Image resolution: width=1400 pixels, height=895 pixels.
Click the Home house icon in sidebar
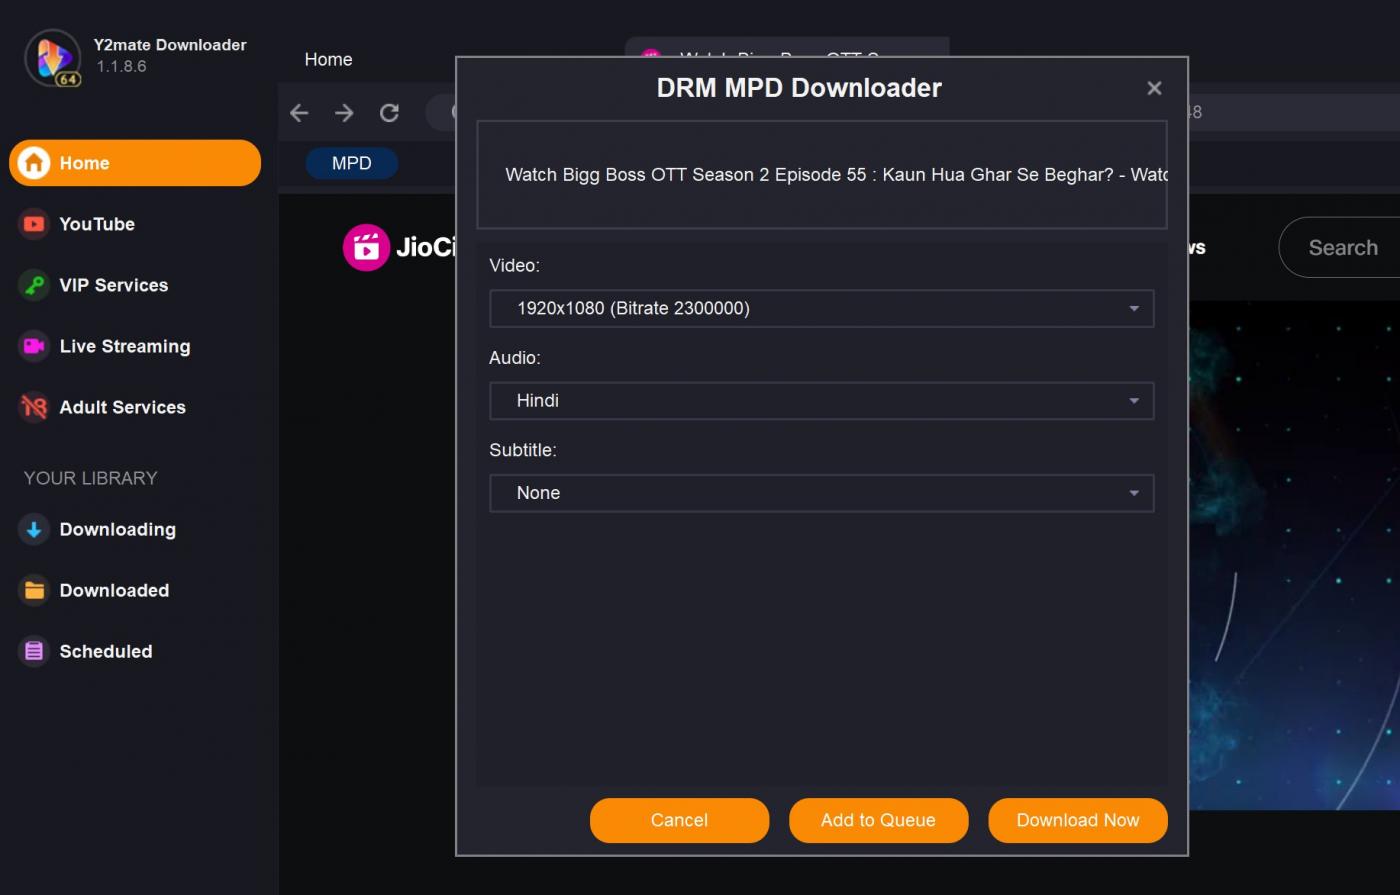tap(34, 163)
